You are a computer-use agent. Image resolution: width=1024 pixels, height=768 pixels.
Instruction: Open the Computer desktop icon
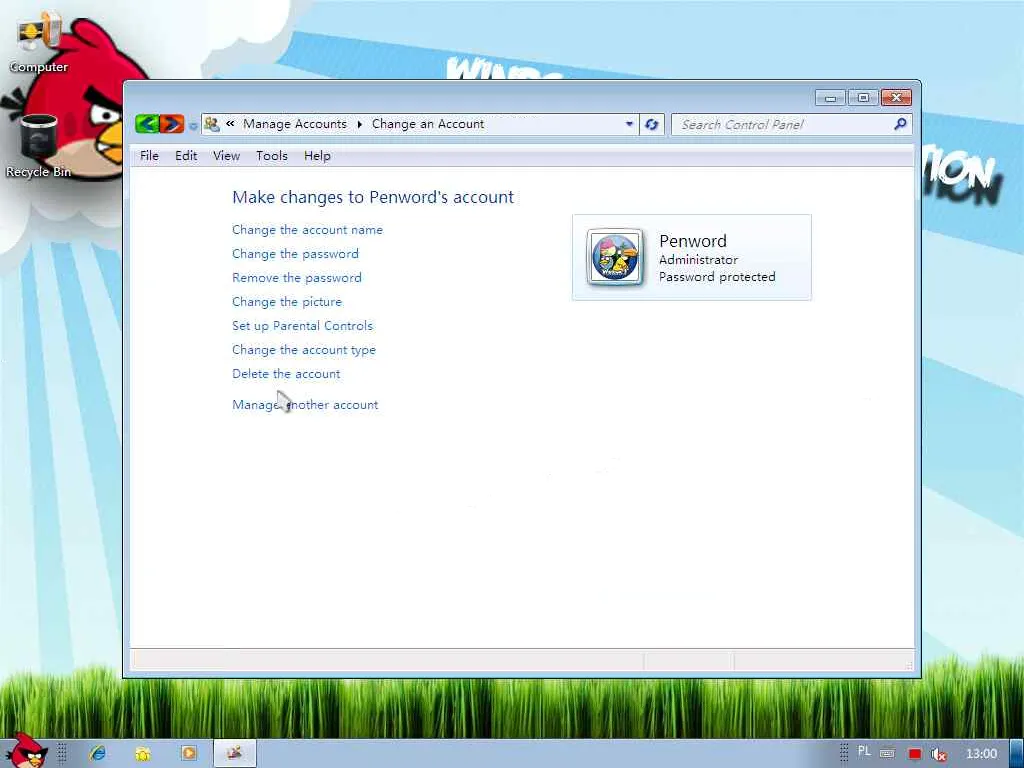click(x=39, y=44)
